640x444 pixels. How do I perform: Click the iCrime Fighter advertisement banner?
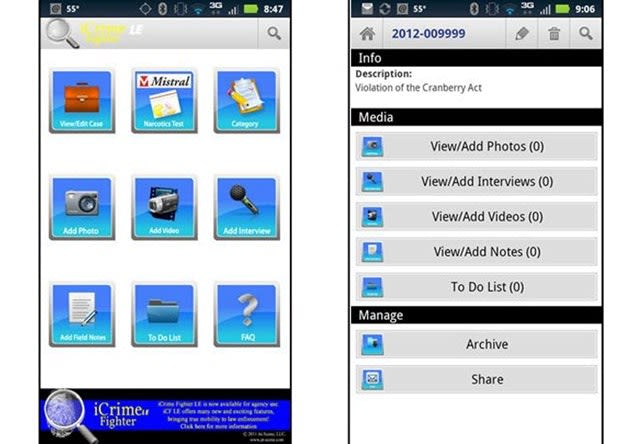(x=165, y=414)
